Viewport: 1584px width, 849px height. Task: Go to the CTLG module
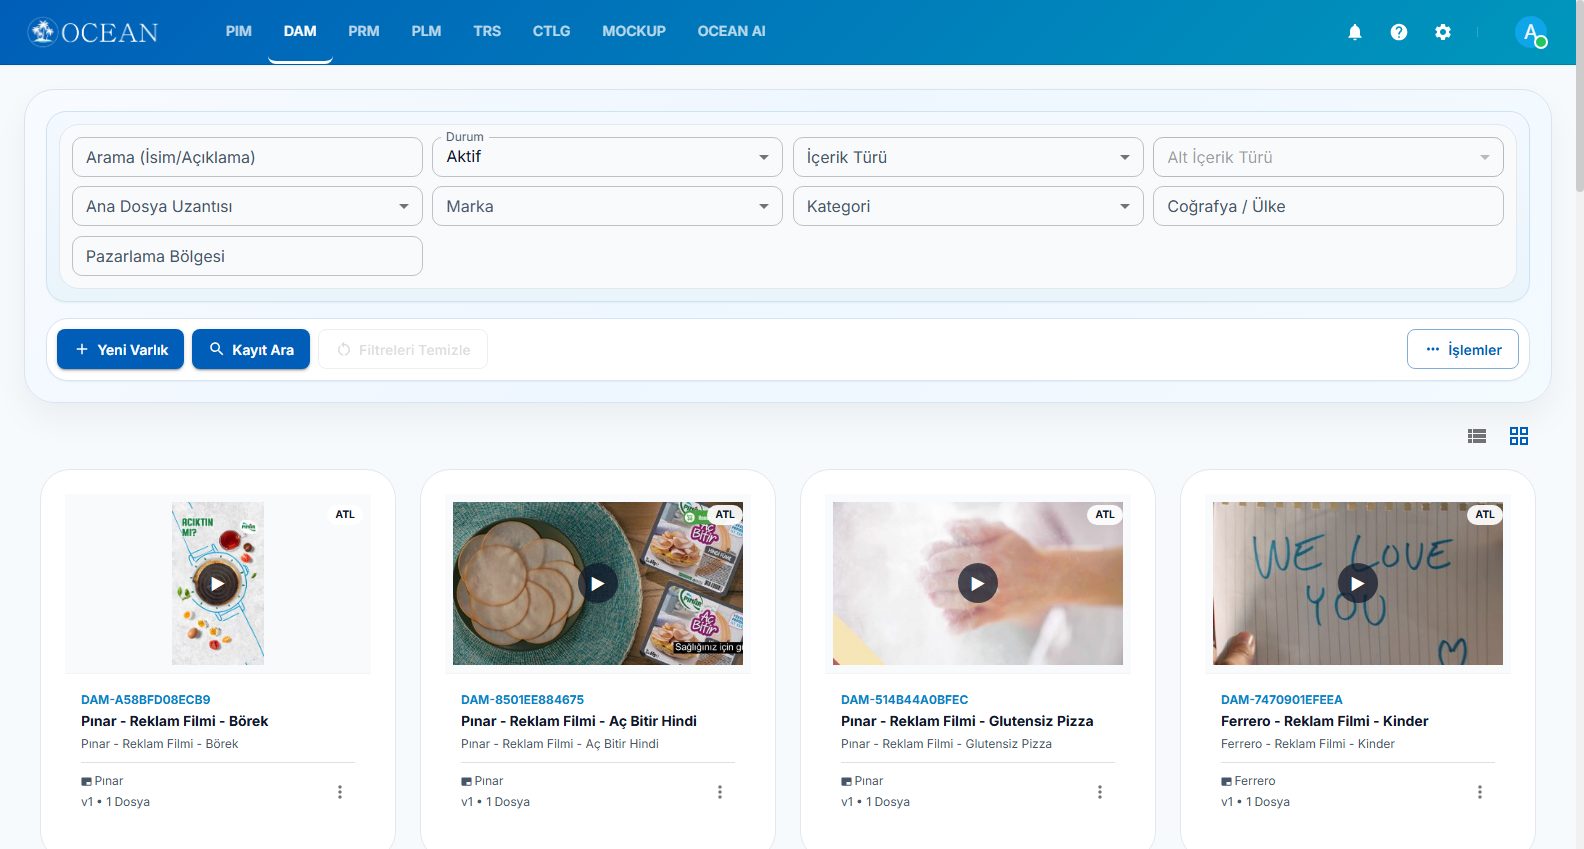pos(551,31)
